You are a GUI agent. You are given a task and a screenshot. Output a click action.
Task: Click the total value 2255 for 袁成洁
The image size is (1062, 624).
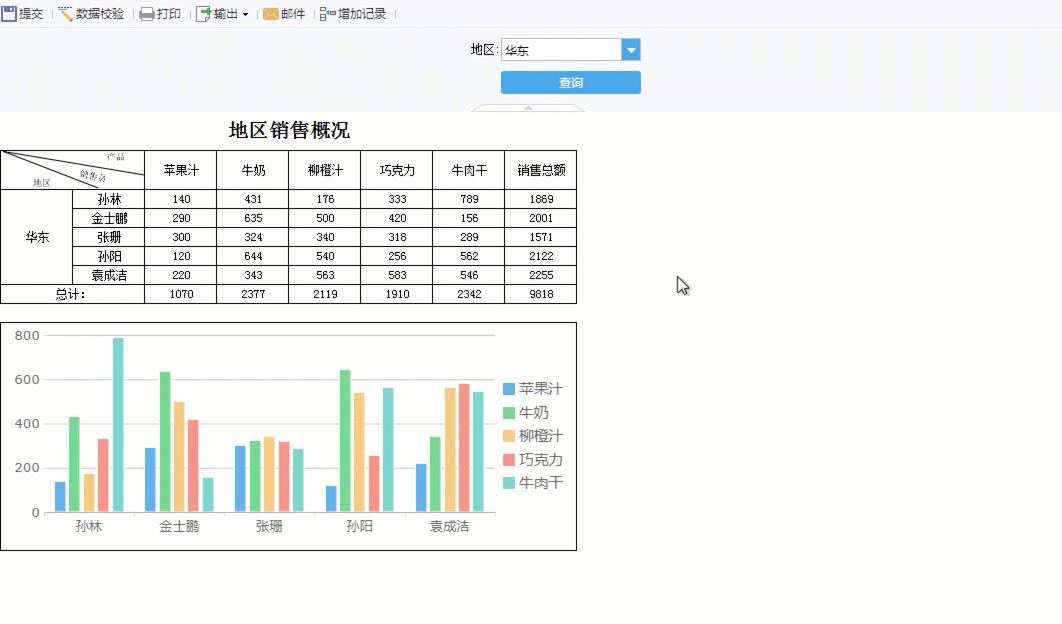[x=540, y=275]
